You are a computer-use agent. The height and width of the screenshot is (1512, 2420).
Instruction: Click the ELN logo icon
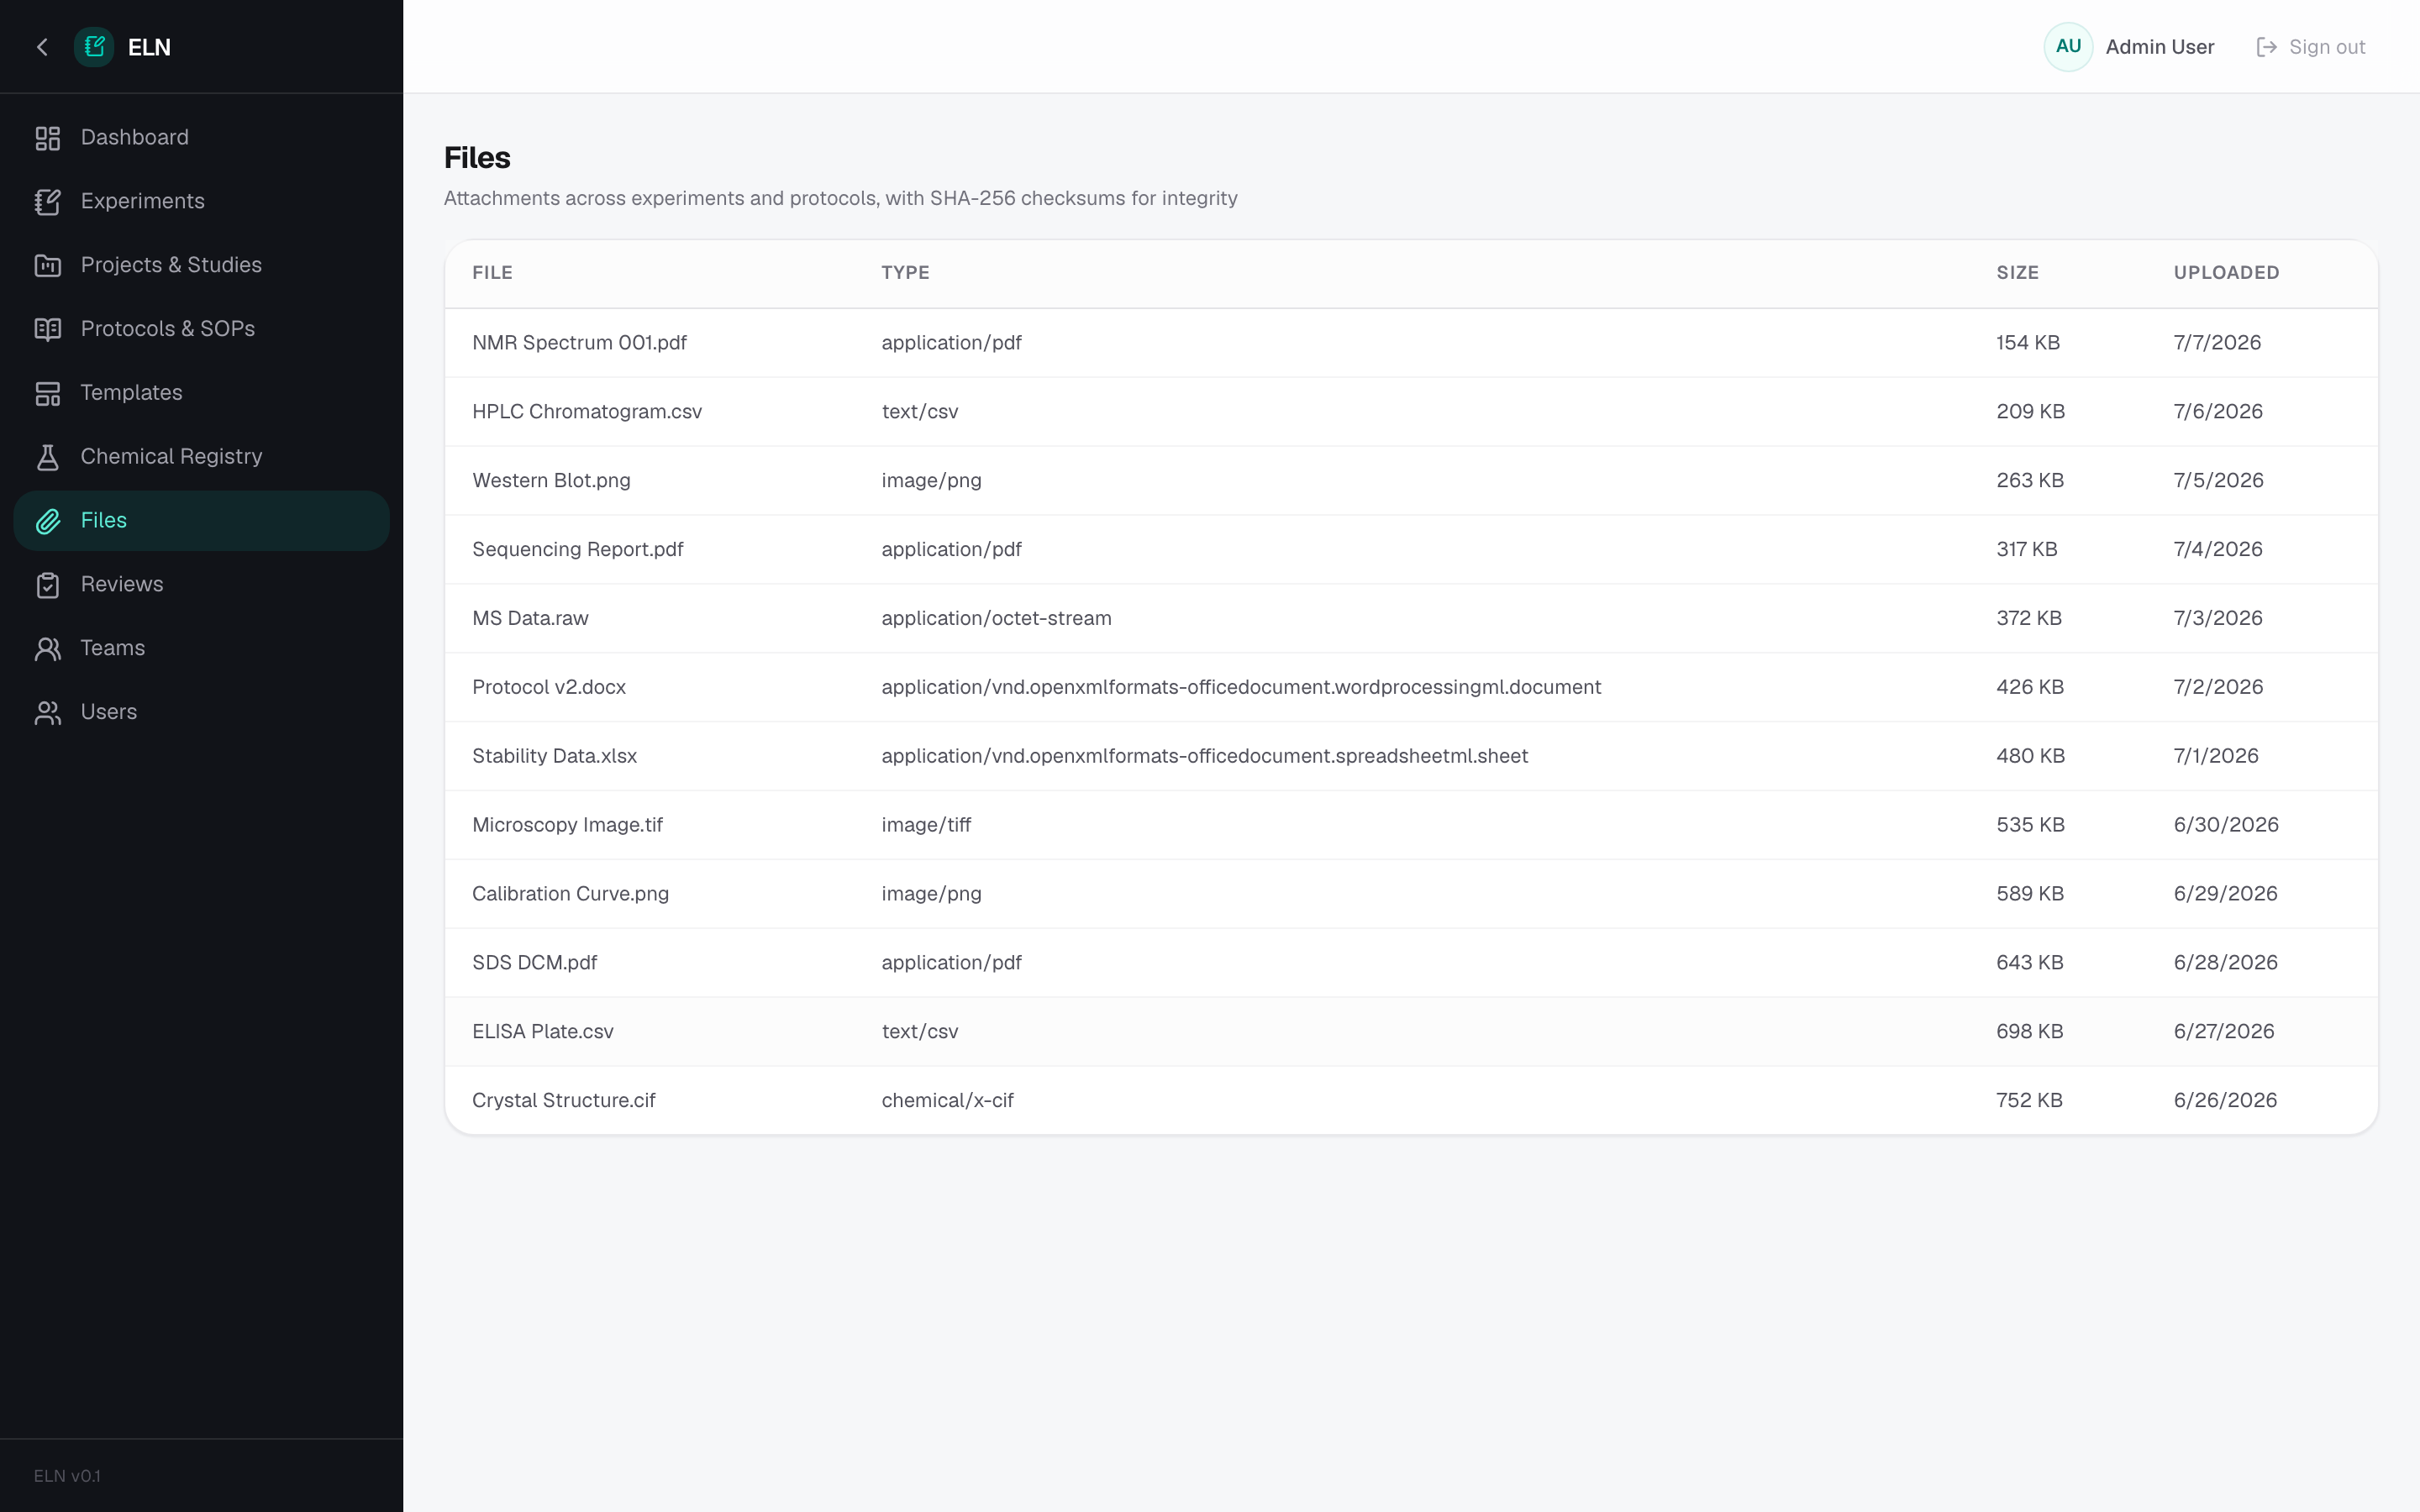(x=94, y=47)
